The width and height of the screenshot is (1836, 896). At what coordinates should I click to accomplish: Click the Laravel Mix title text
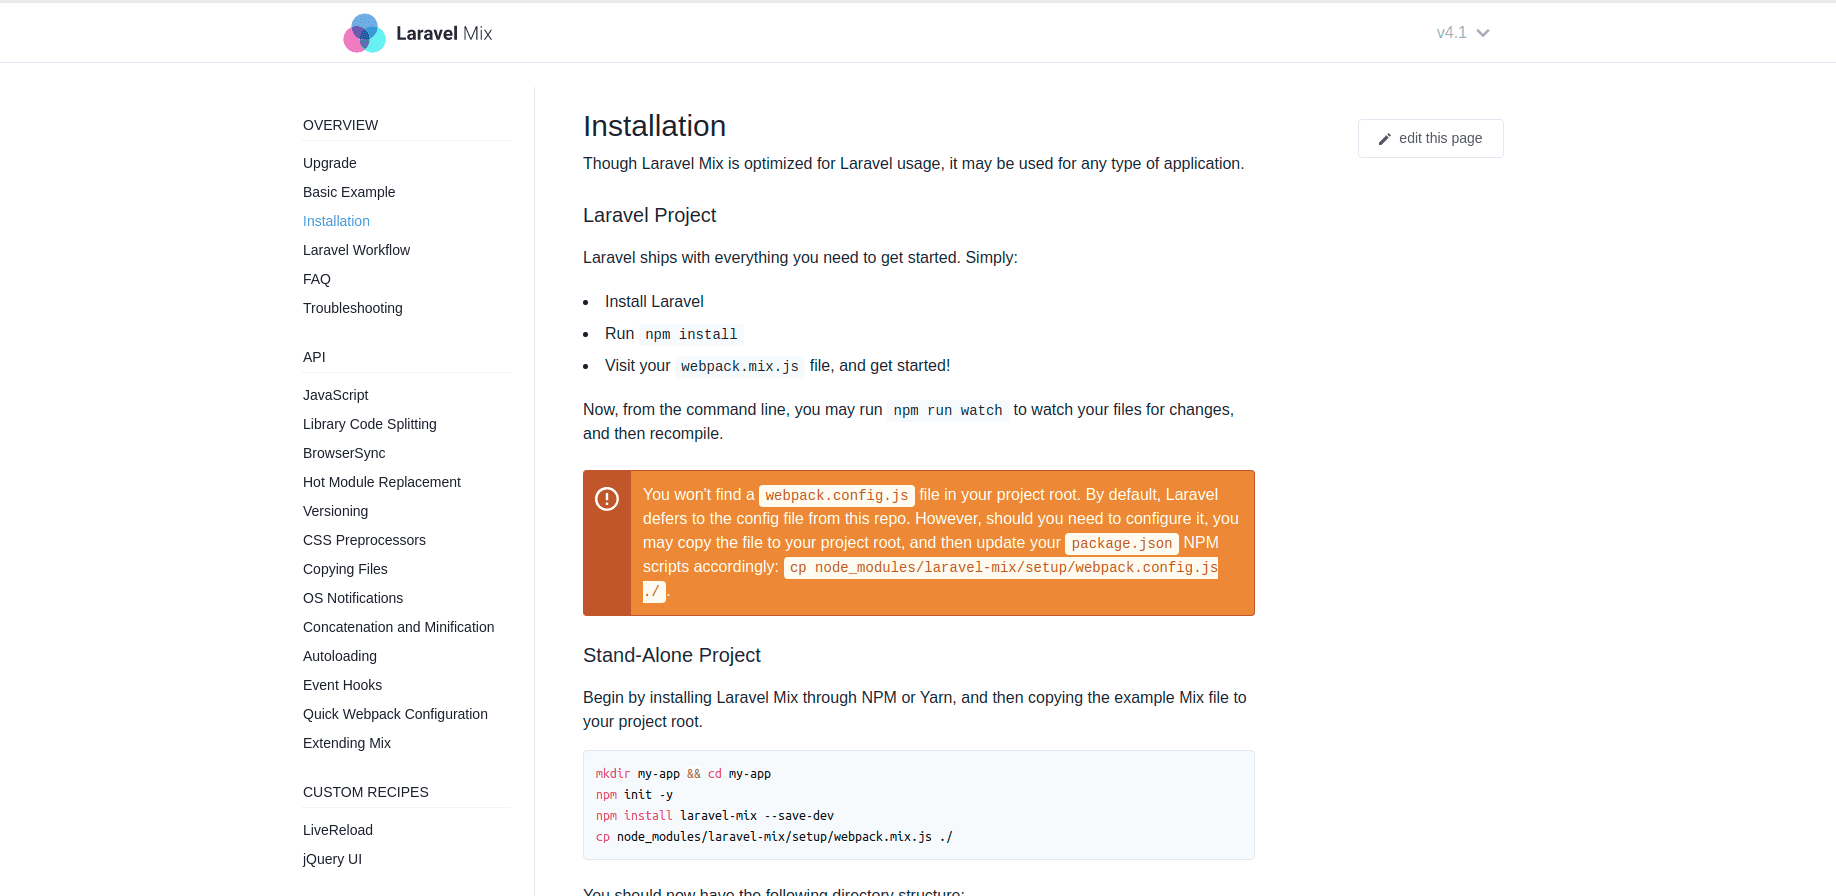tap(444, 33)
